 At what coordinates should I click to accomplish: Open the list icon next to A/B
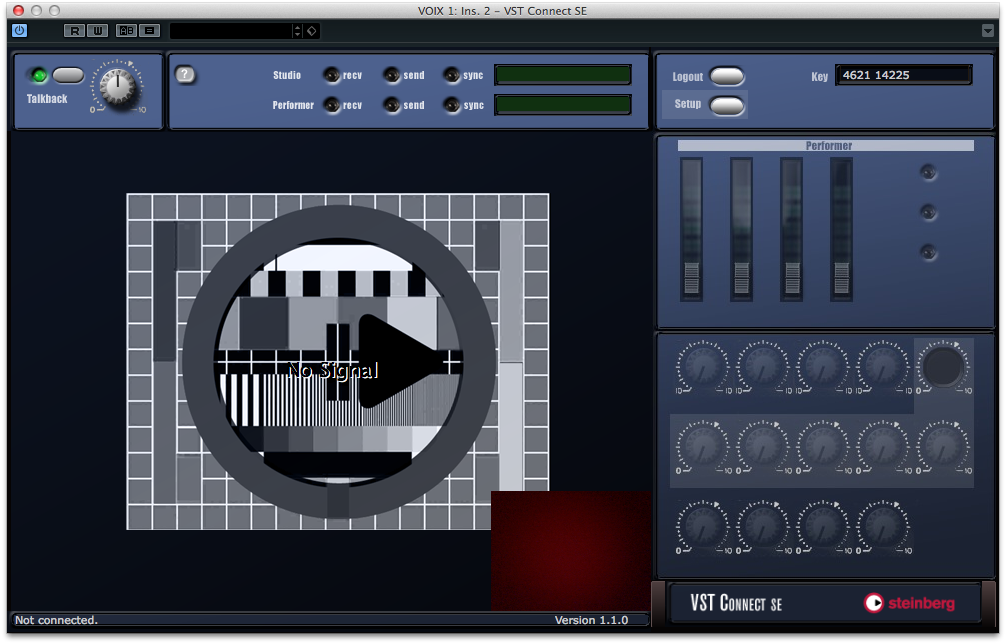[x=149, y=31]
